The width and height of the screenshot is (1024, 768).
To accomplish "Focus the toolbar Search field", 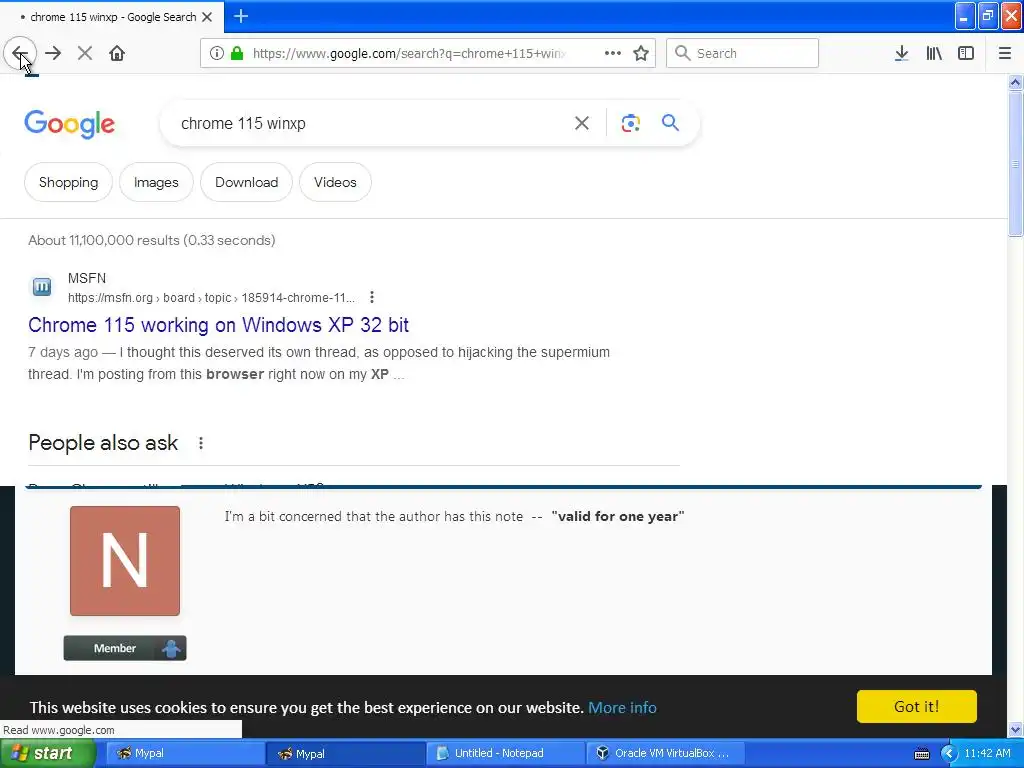I will pyautogui.click(x=742, y=54).
